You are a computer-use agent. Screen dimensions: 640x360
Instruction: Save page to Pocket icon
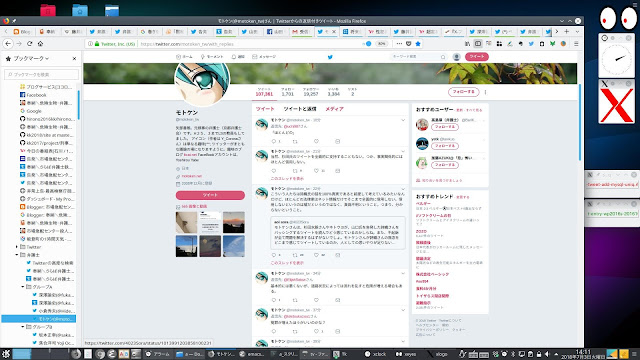(x=409, y=44)
